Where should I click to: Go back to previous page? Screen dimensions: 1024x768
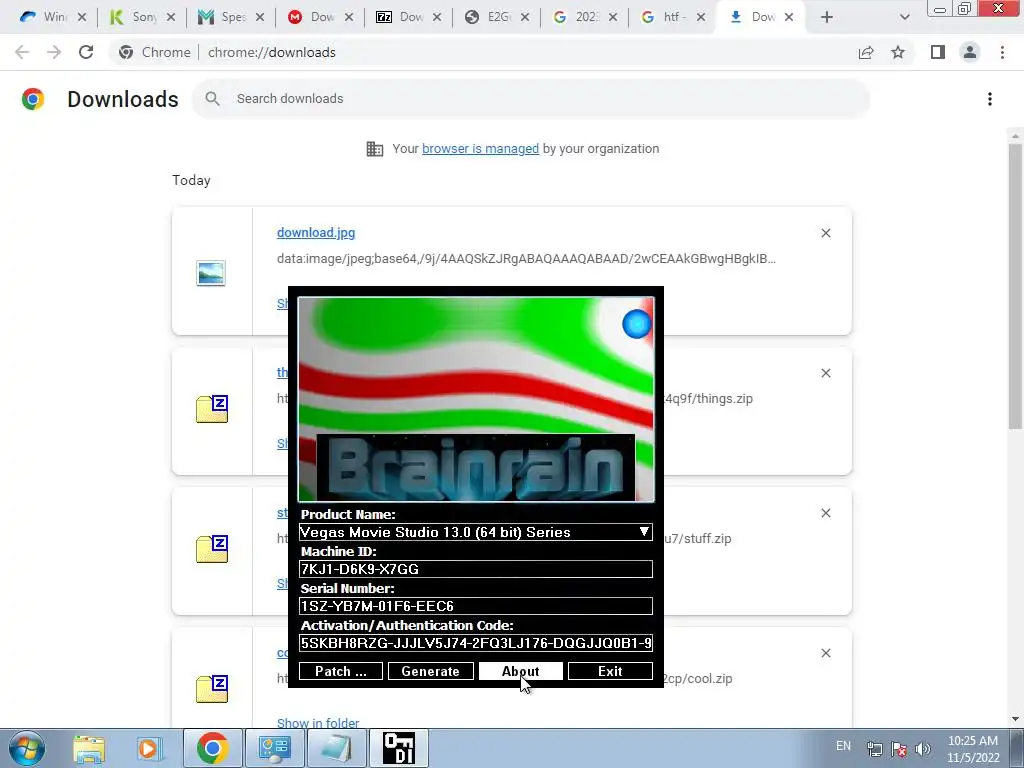(x=22, y=52)
